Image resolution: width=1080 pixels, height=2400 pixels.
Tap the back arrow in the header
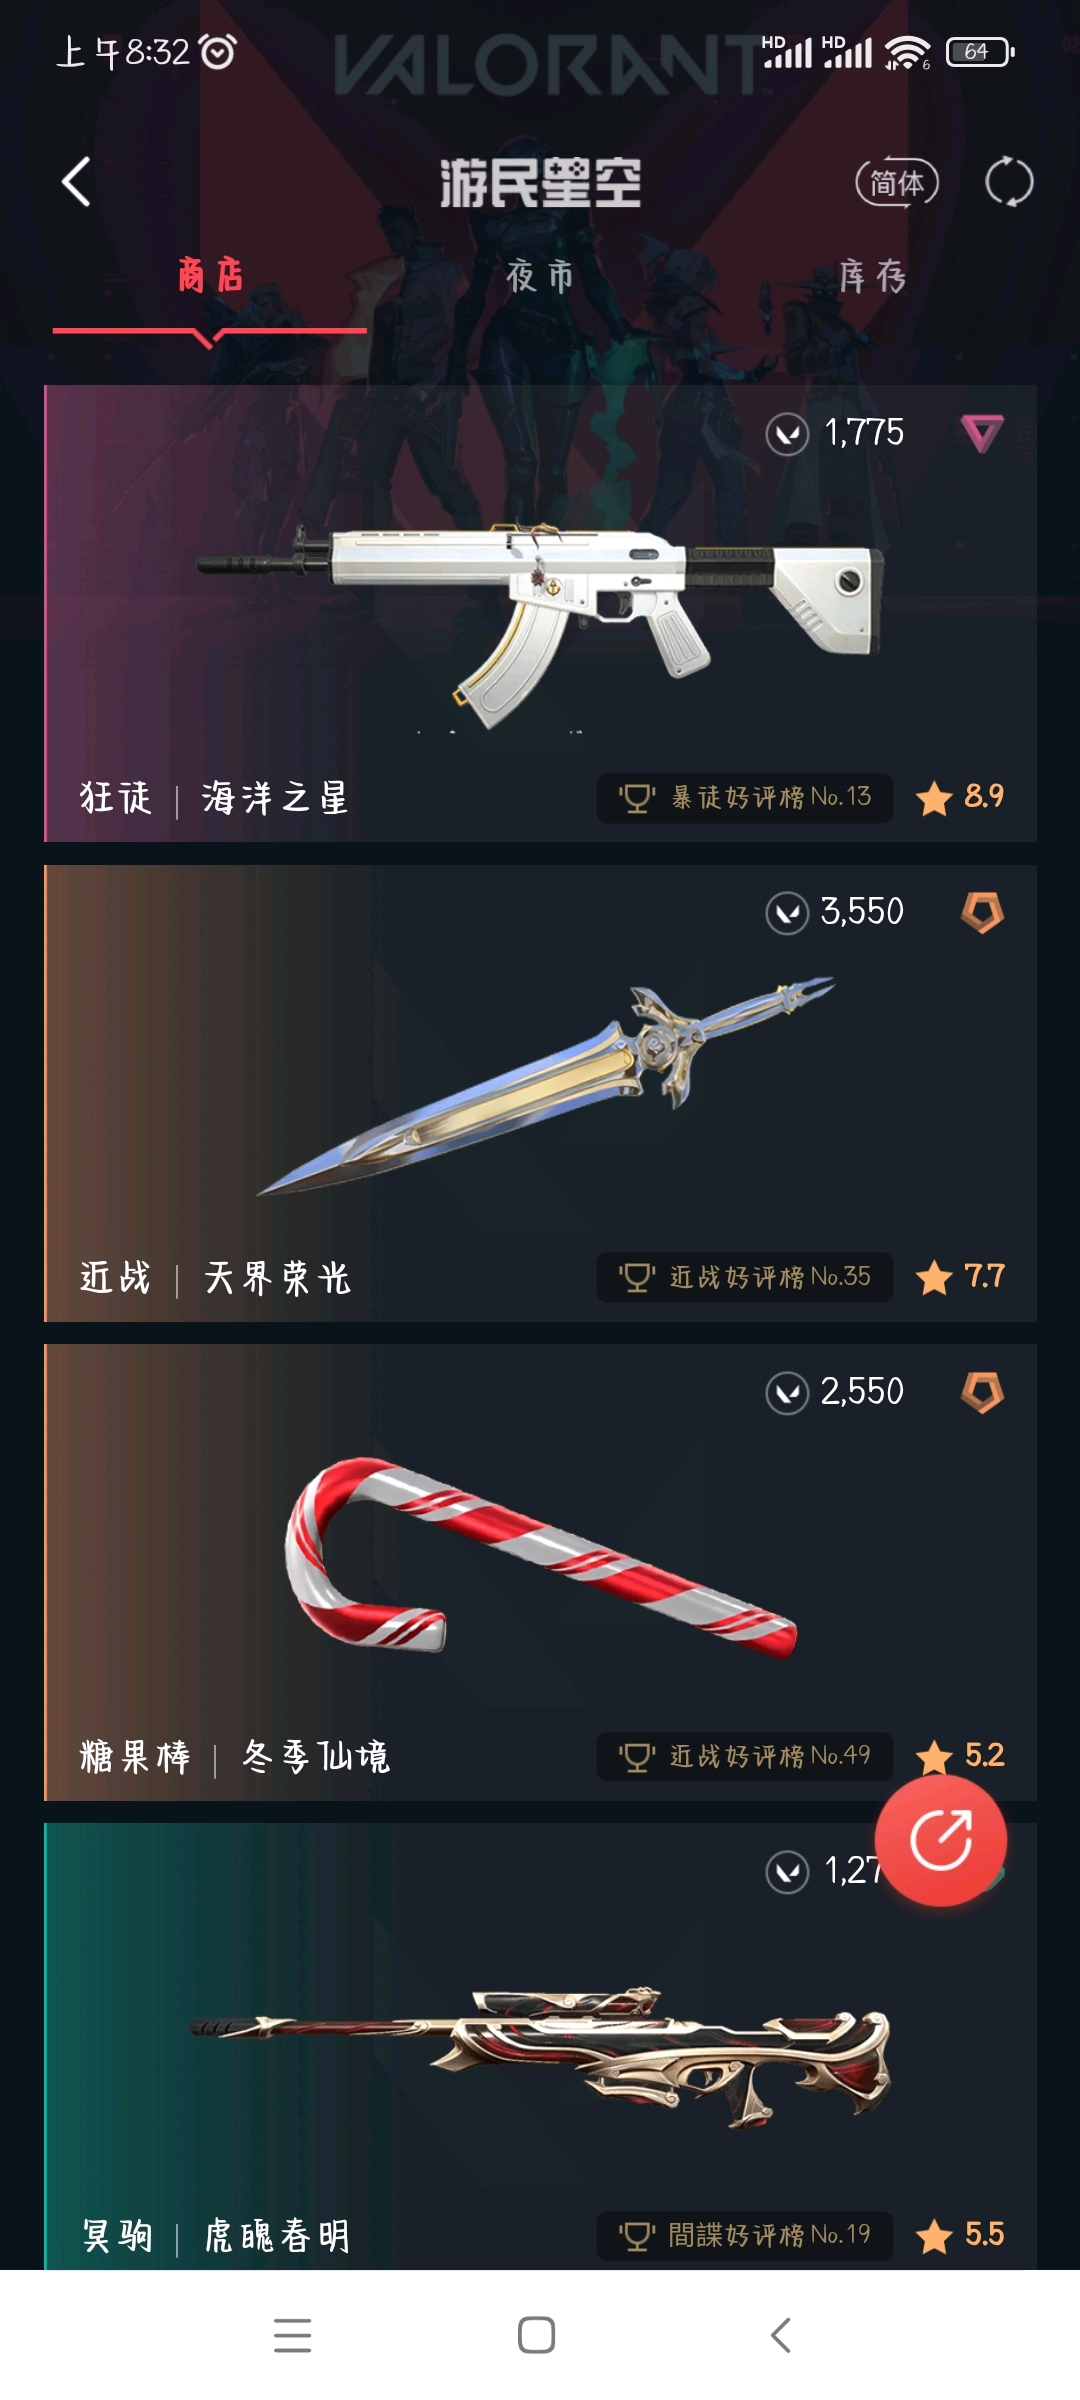coord(76,182)
